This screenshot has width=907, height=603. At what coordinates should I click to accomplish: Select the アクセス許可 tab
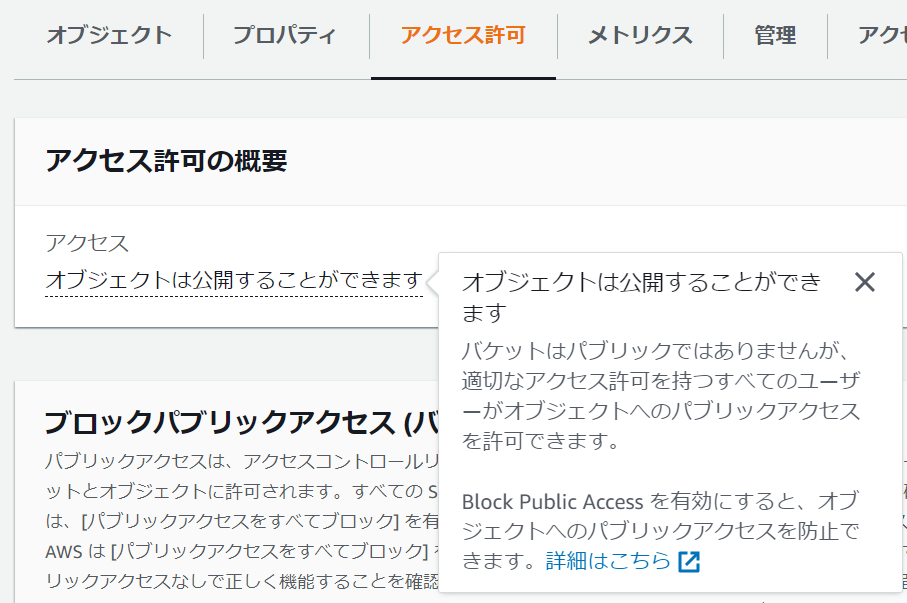pos(463,35)
